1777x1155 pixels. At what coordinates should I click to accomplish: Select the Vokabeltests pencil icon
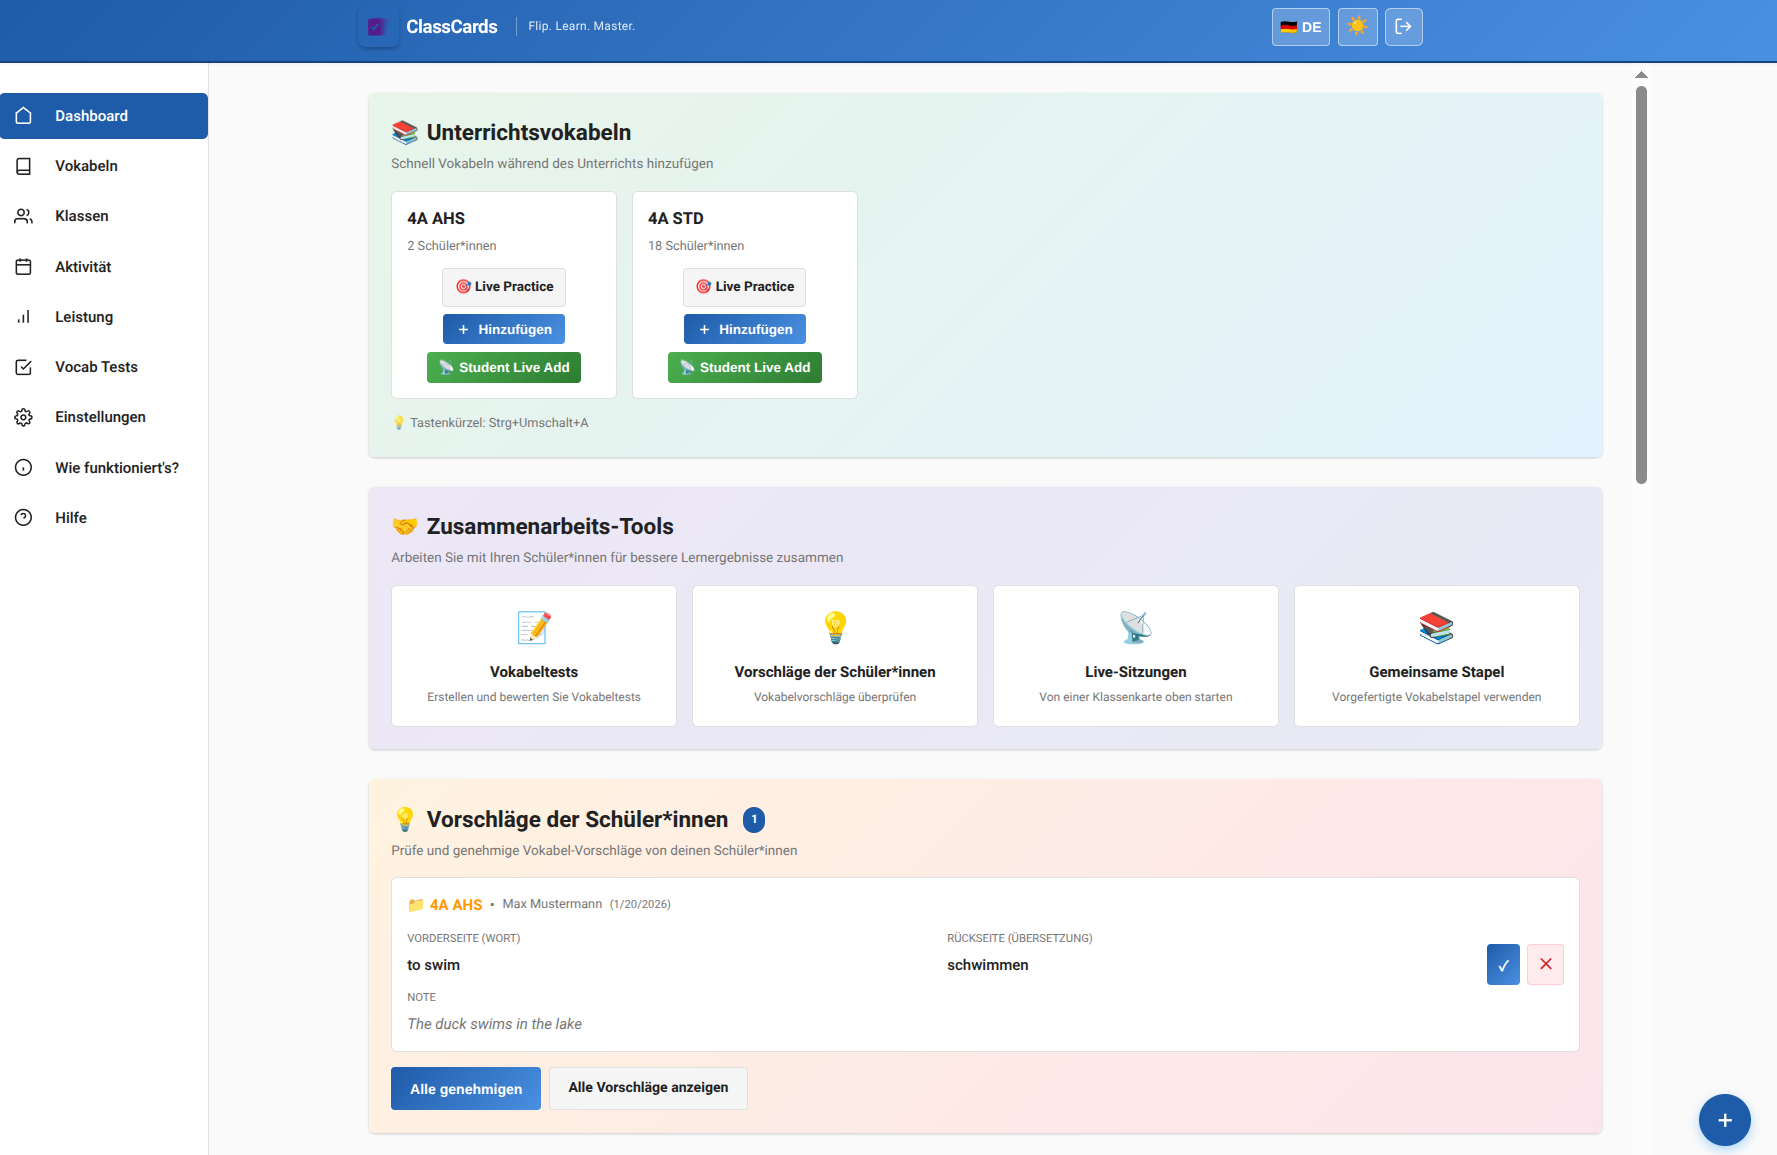(x=533, y=628)
